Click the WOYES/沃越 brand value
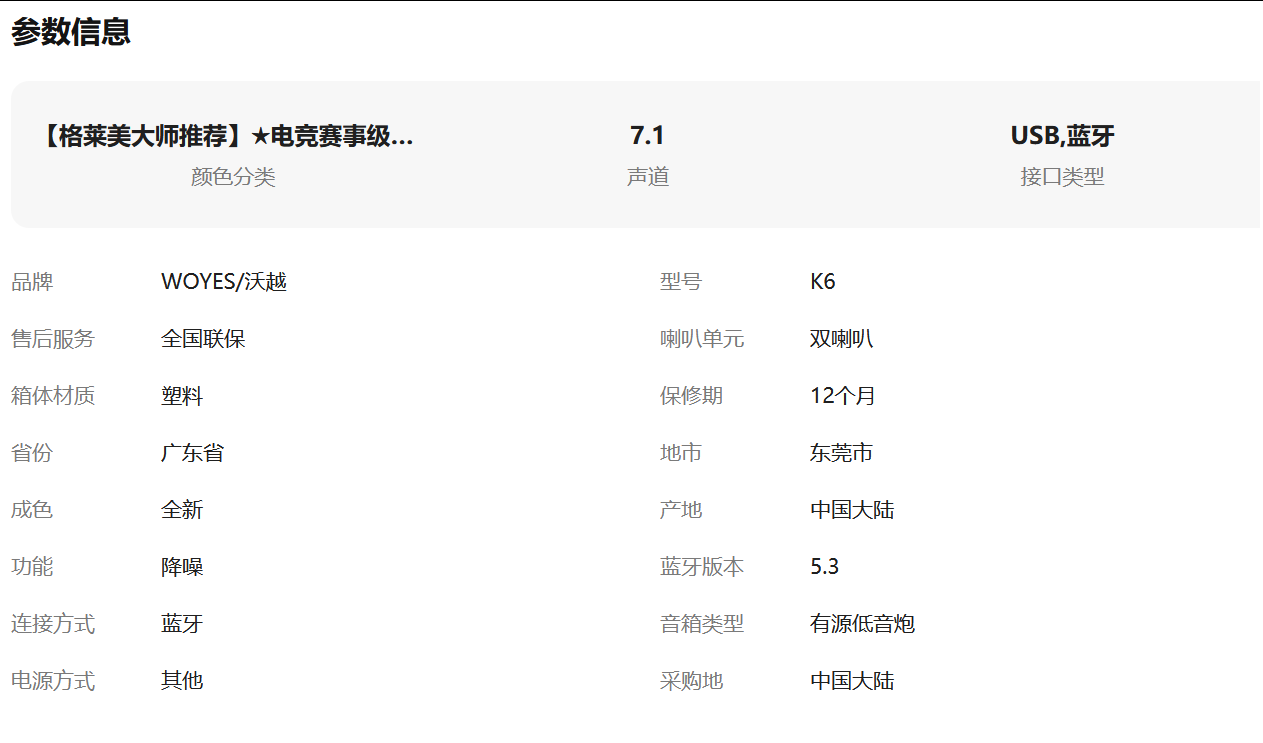 point(225,281)
